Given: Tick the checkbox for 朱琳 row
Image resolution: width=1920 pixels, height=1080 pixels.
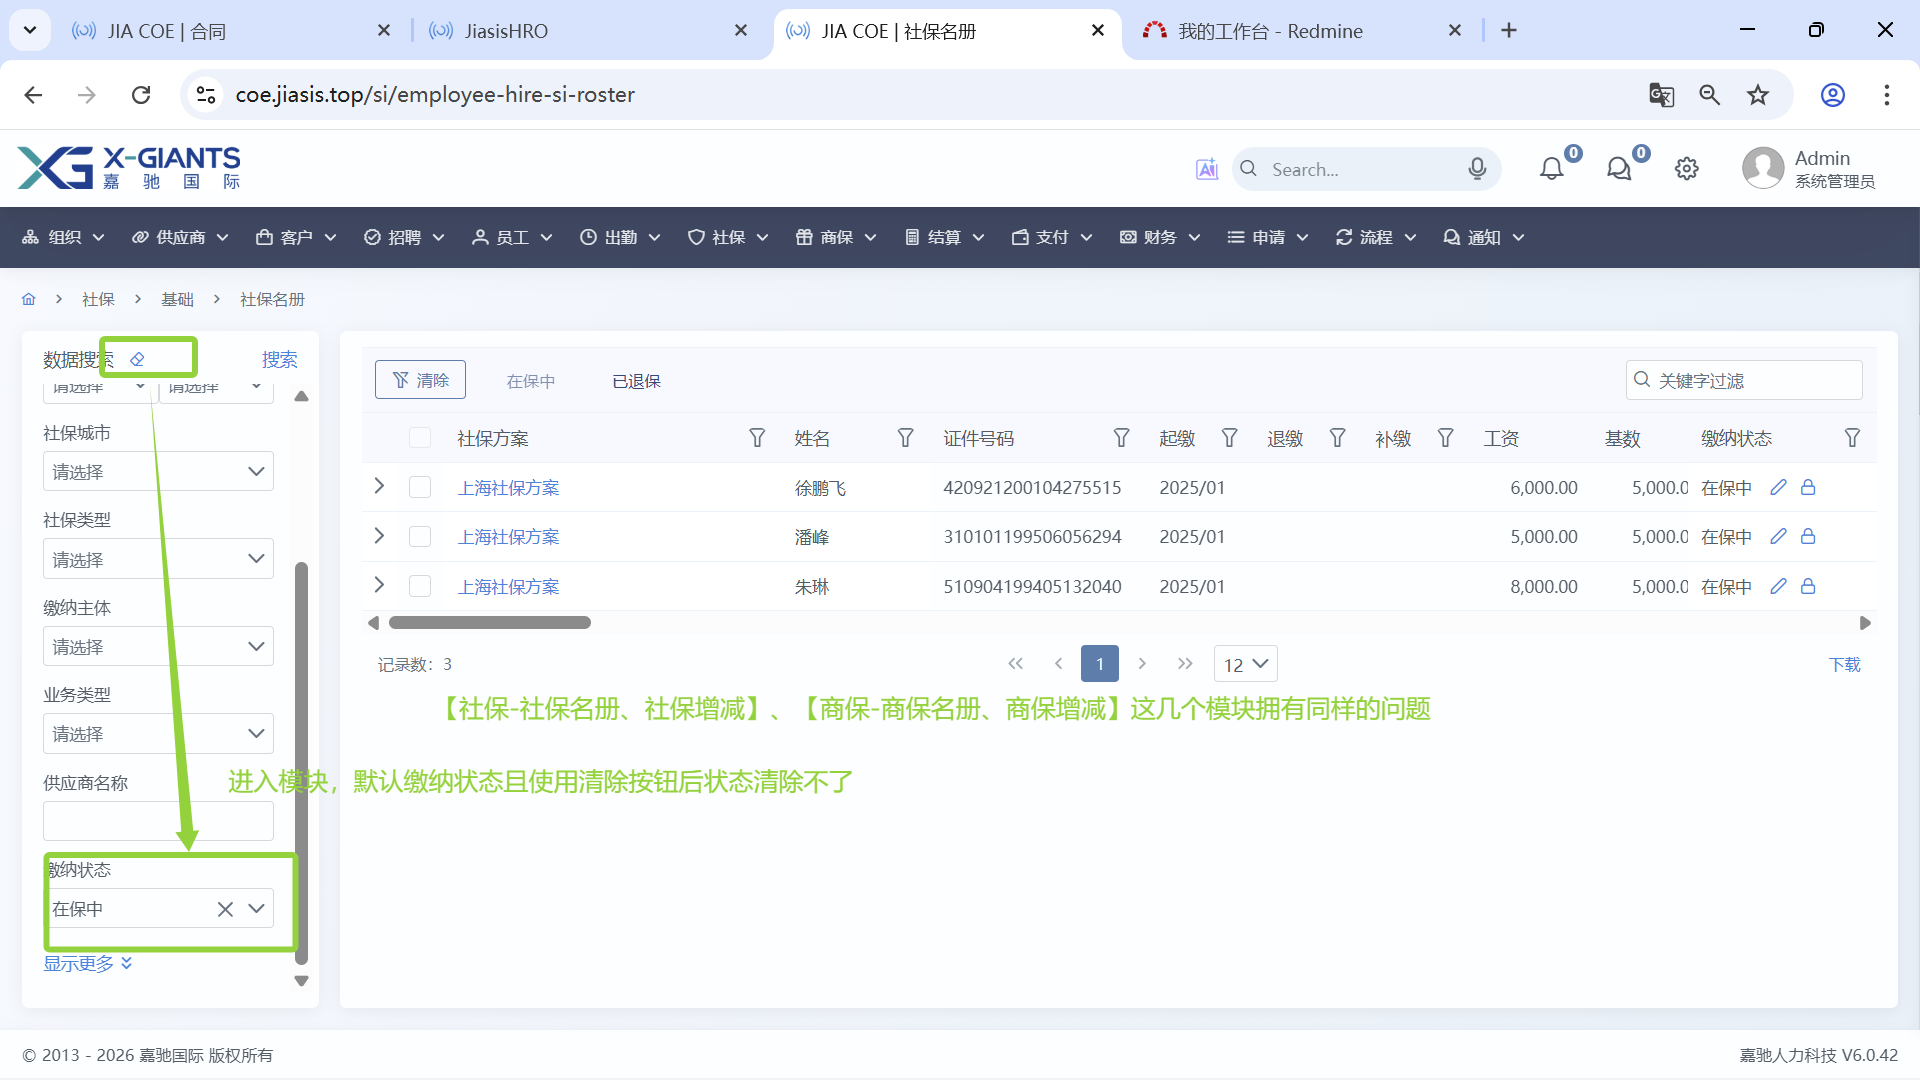Looking at the screenshot, I should tap(420, 587).
